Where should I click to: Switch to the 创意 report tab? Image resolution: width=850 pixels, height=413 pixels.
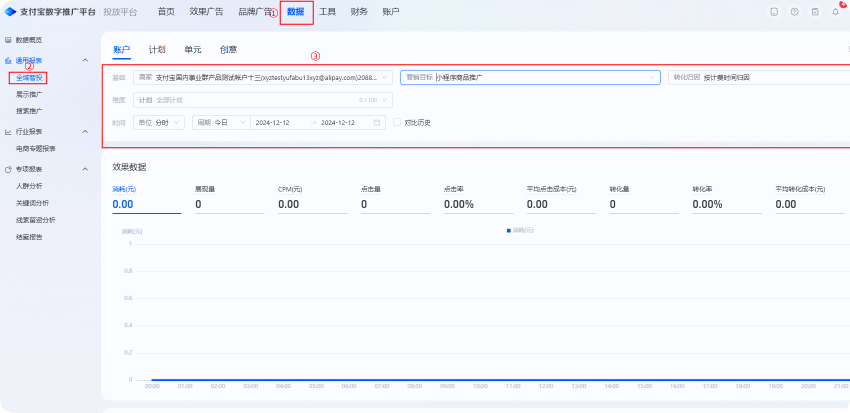(228, 49)
